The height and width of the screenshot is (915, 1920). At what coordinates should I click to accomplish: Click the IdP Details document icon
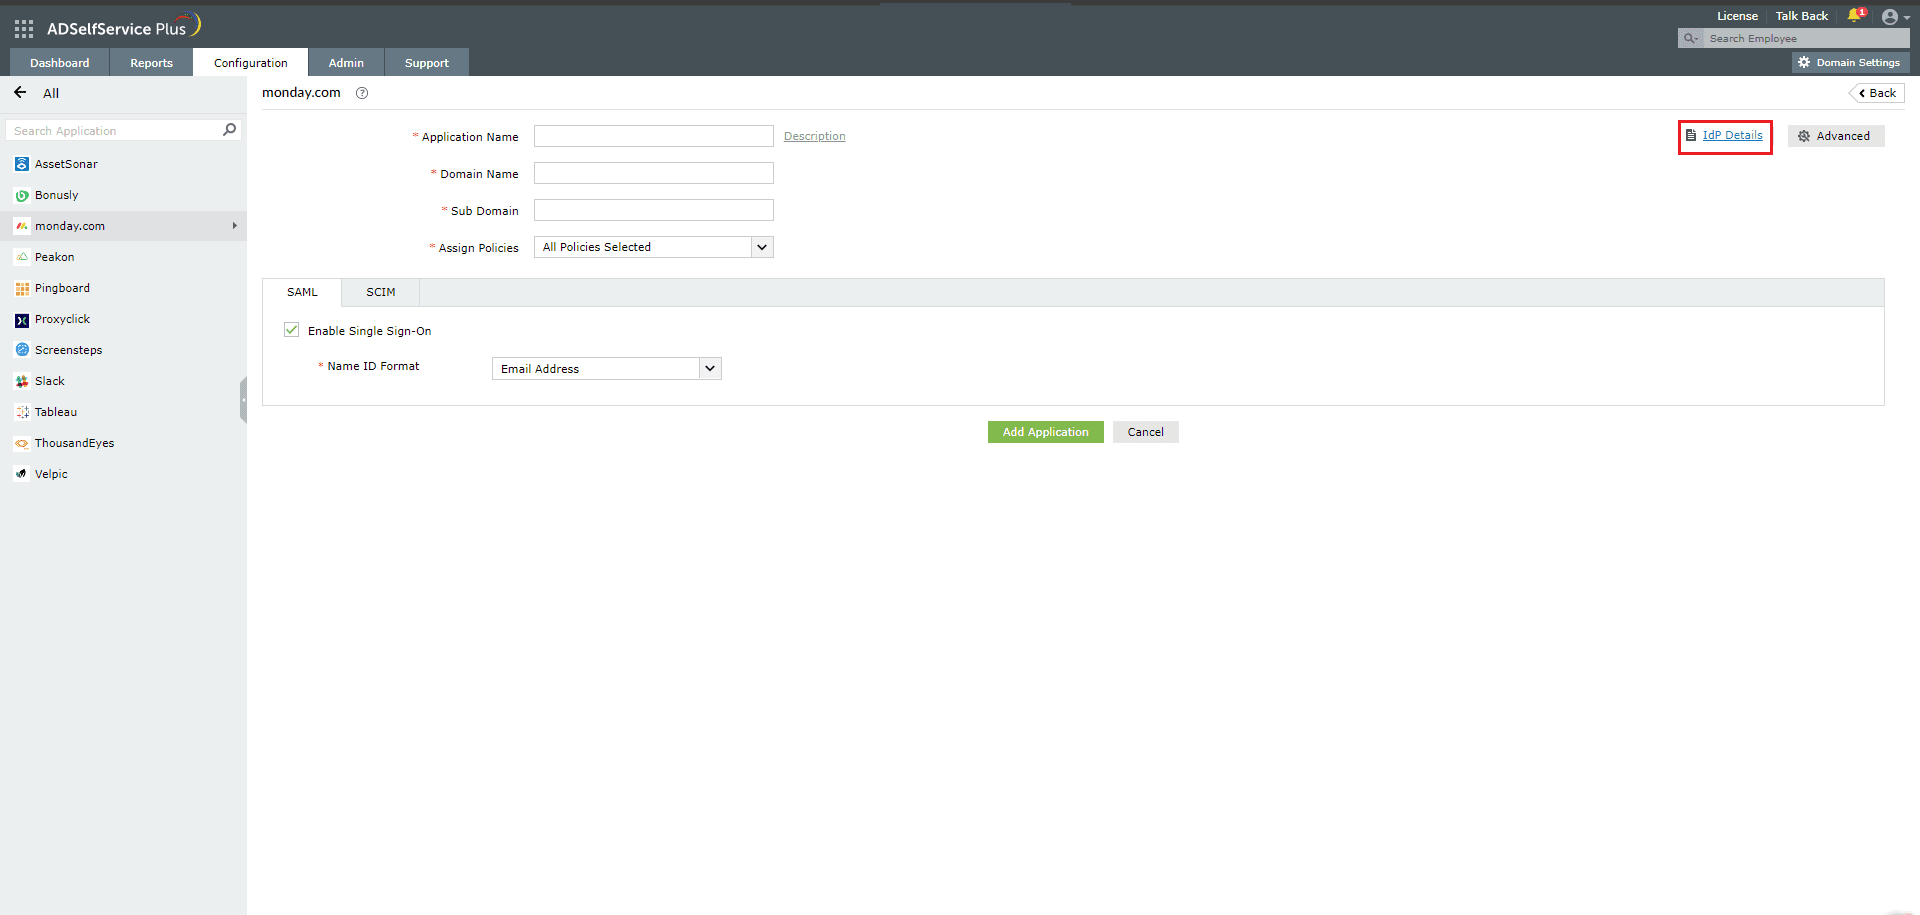1691,135
